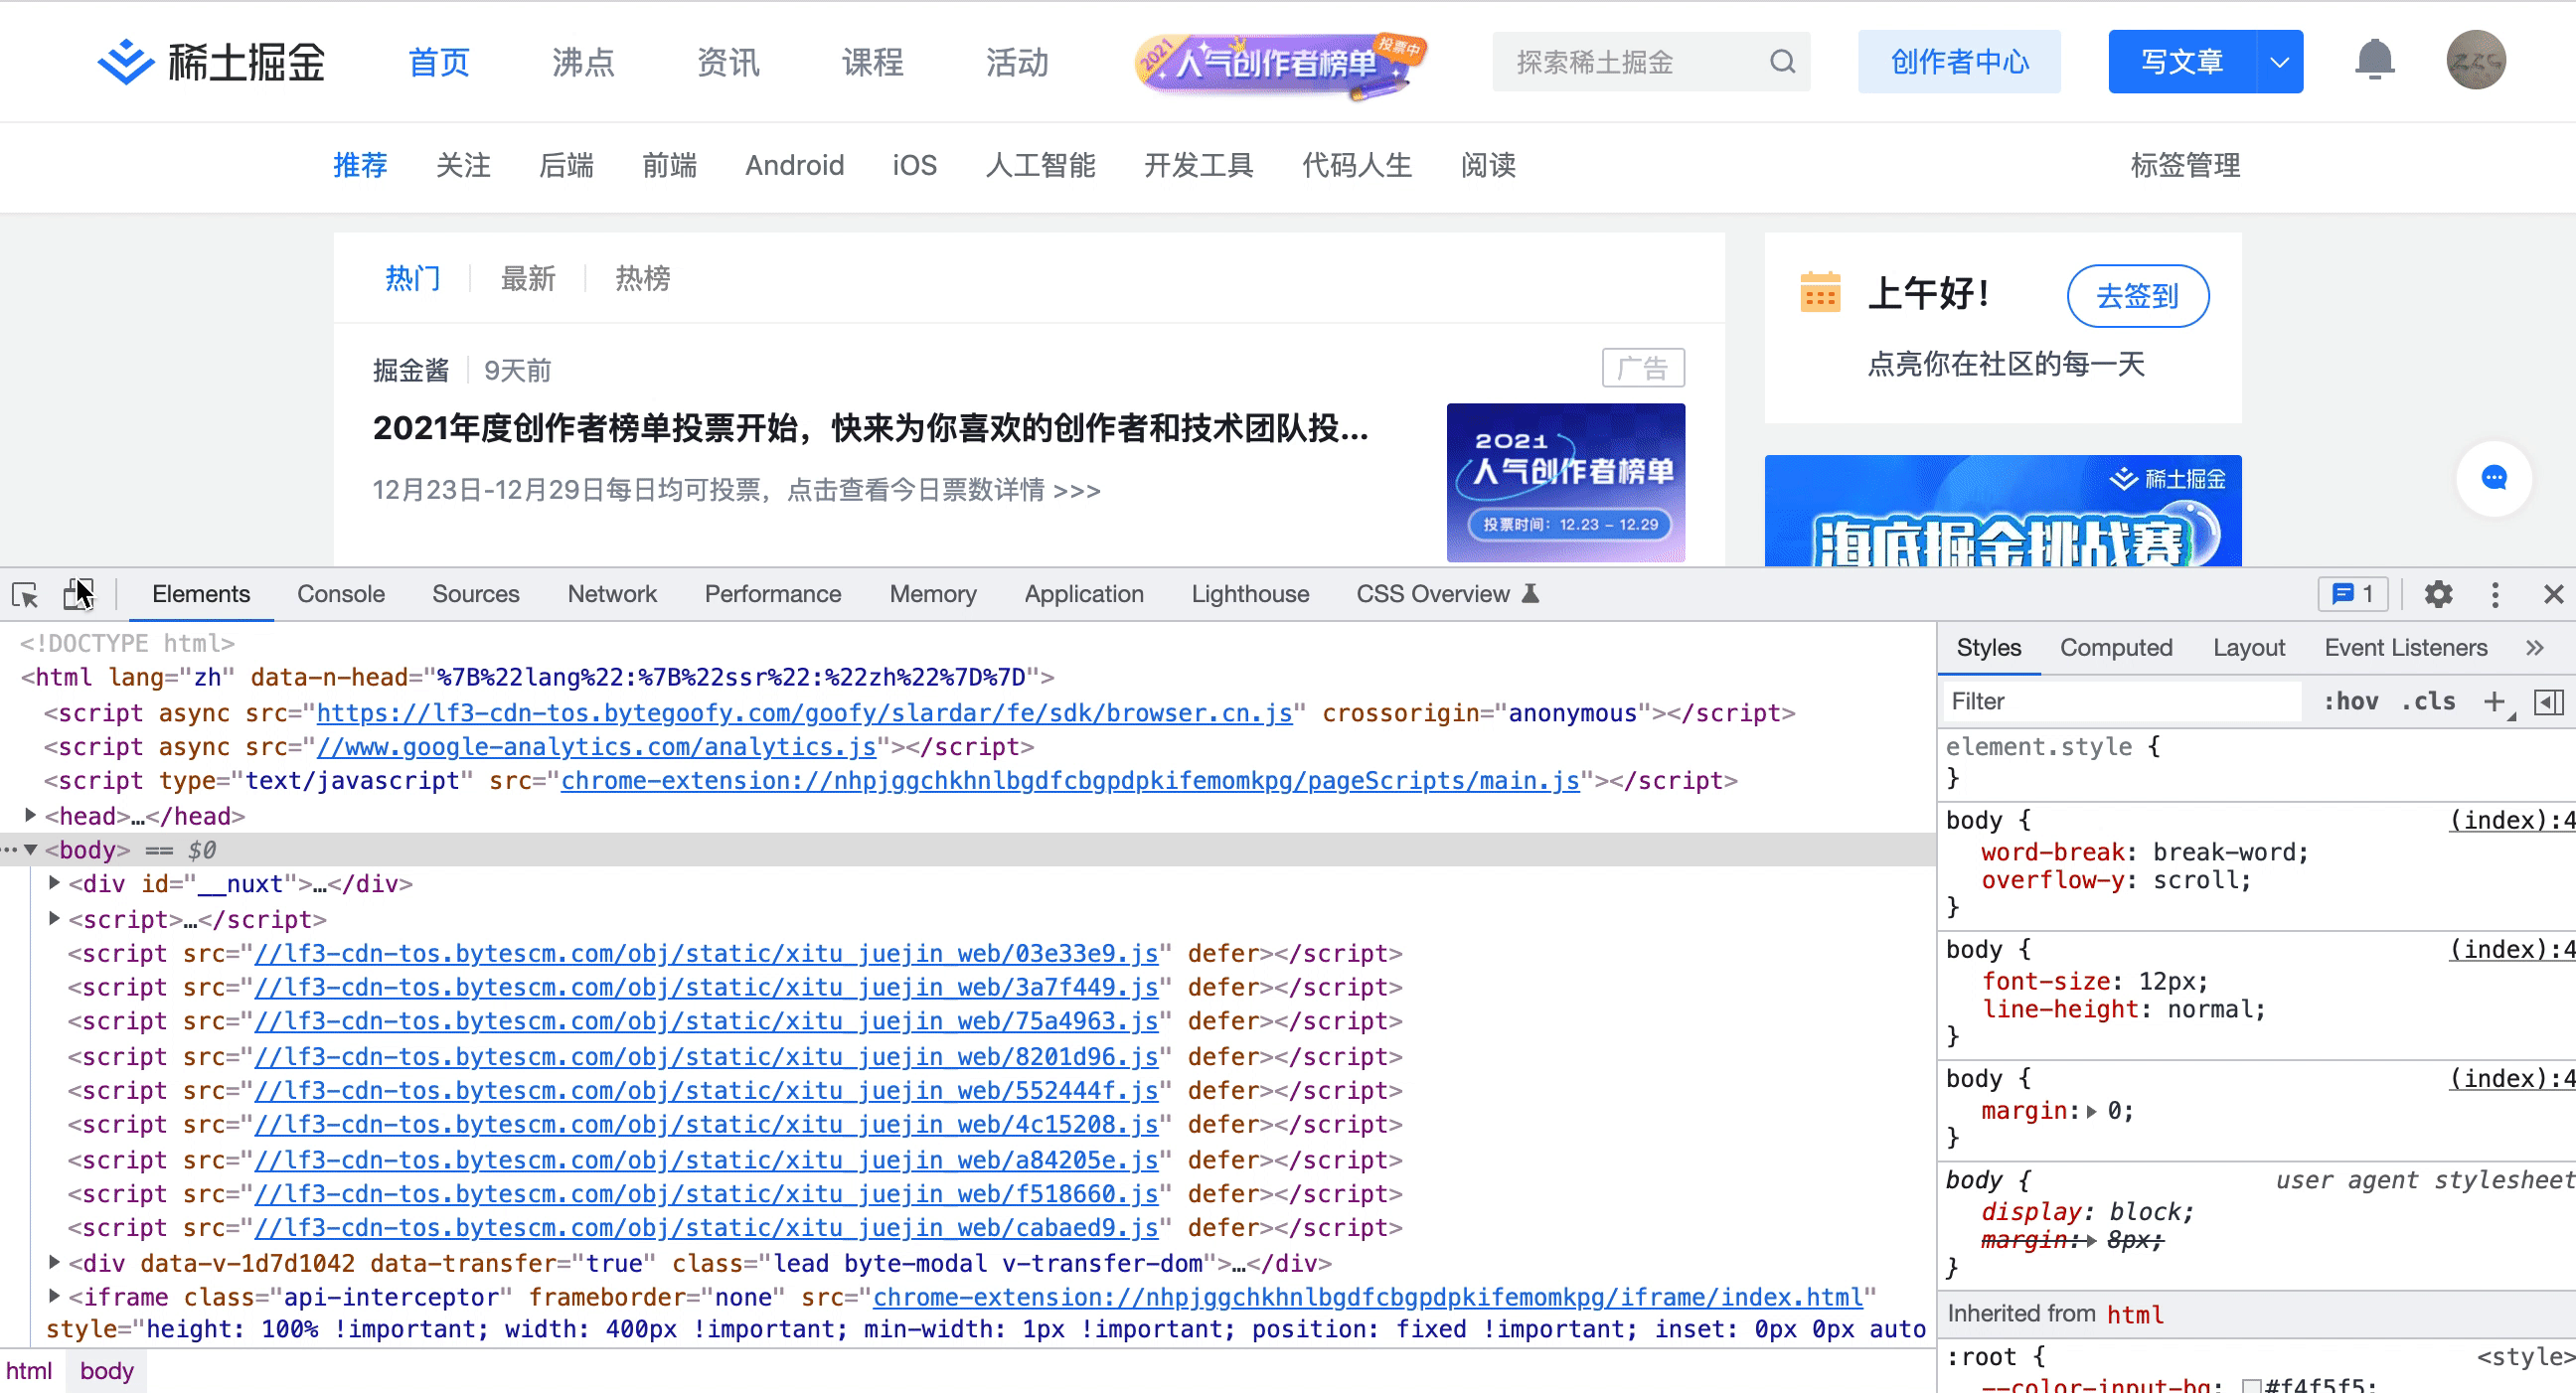Toggle the device toolbar in DevTools

click(79, 594)
